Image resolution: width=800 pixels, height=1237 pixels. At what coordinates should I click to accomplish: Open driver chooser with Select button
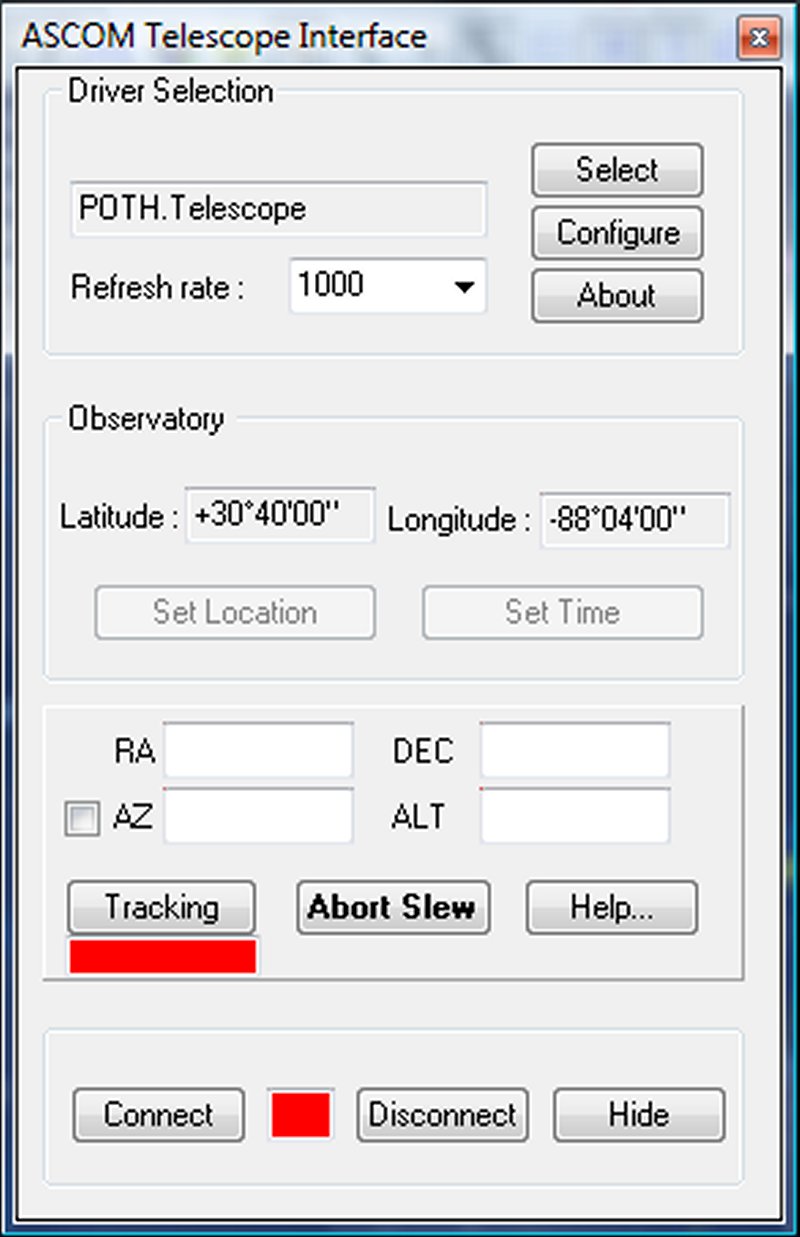click(x=617, y=170)
